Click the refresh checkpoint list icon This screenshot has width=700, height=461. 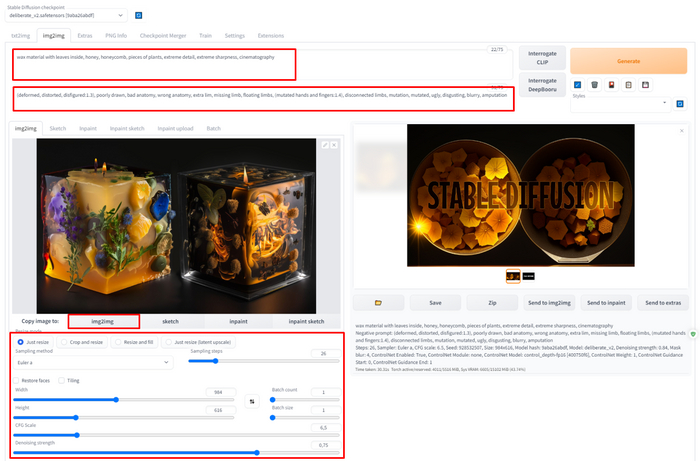[138, 16]
